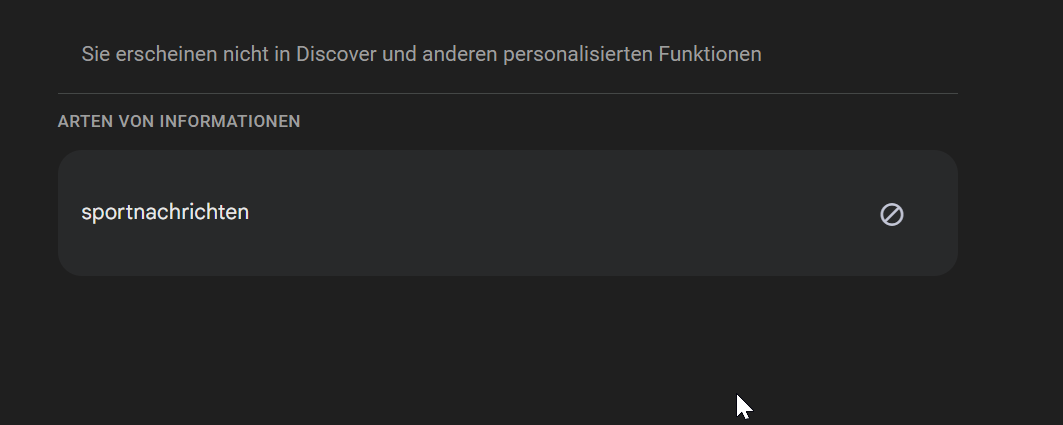Click the divider line under the notice
Image resolution: width=1063 pixels, height=425 pixels.
[507, 93]
